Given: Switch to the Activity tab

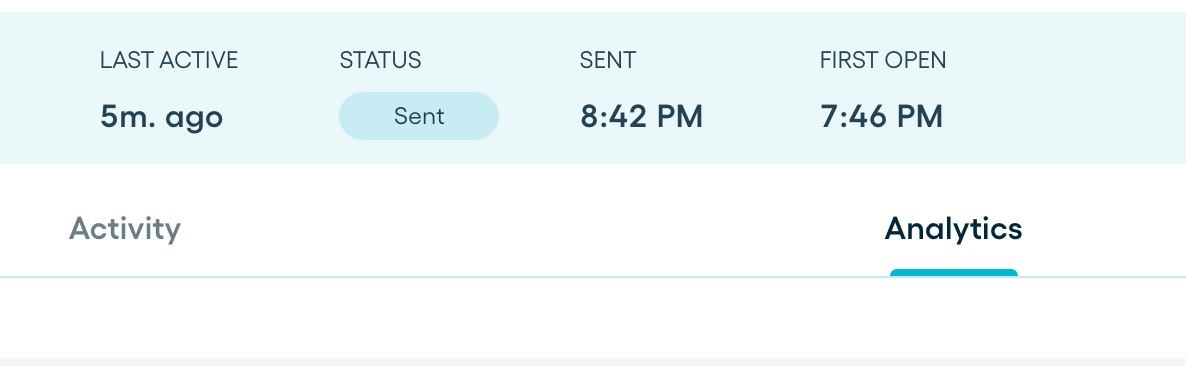Looking at the screenshot, I should tap(125, 228).
